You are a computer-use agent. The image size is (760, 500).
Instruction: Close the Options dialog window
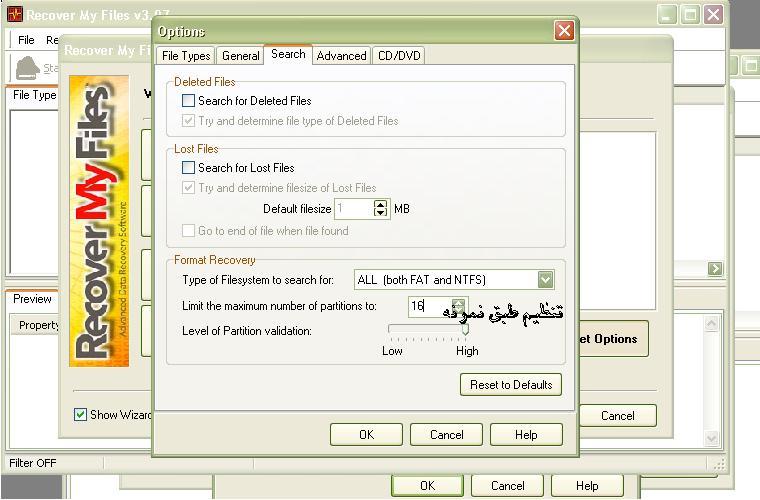[564, 31]
